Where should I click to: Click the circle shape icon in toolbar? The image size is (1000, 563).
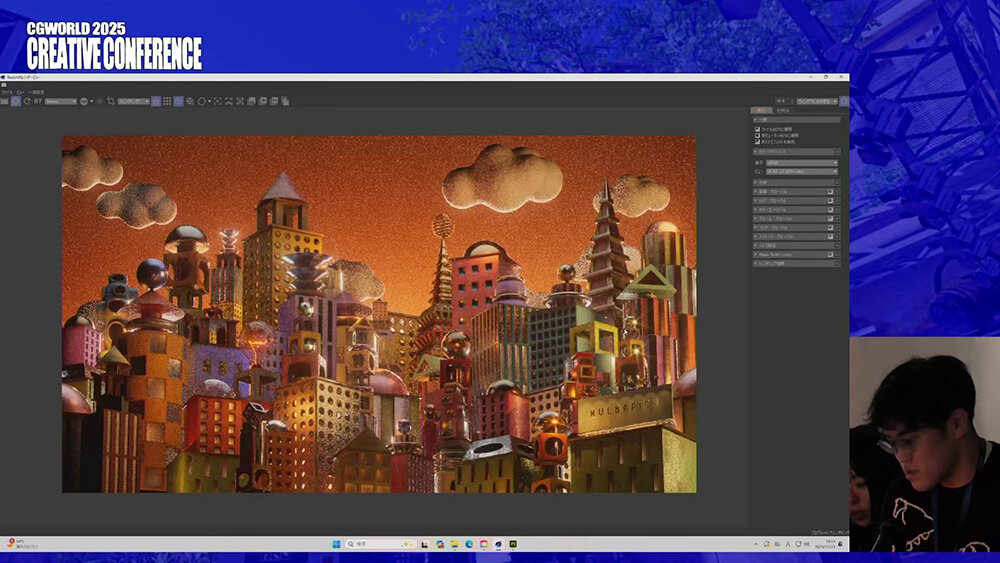[201, 101]
